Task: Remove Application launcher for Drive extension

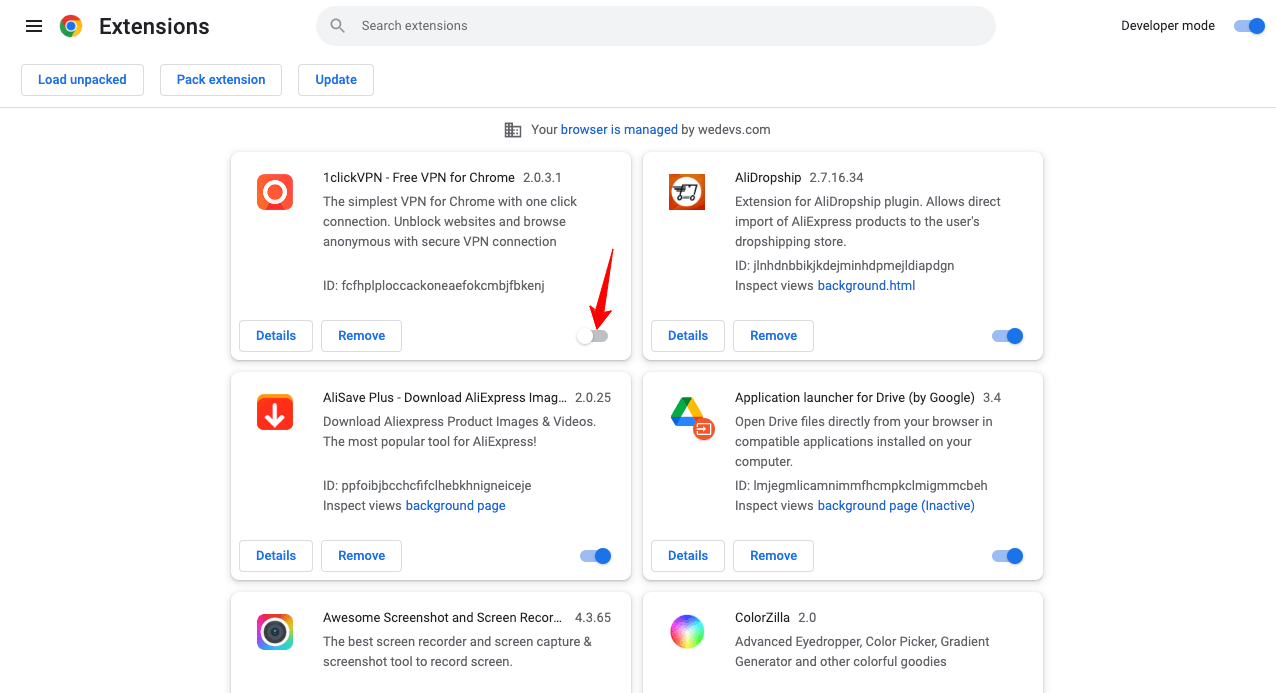Action: tap(773, 556)
